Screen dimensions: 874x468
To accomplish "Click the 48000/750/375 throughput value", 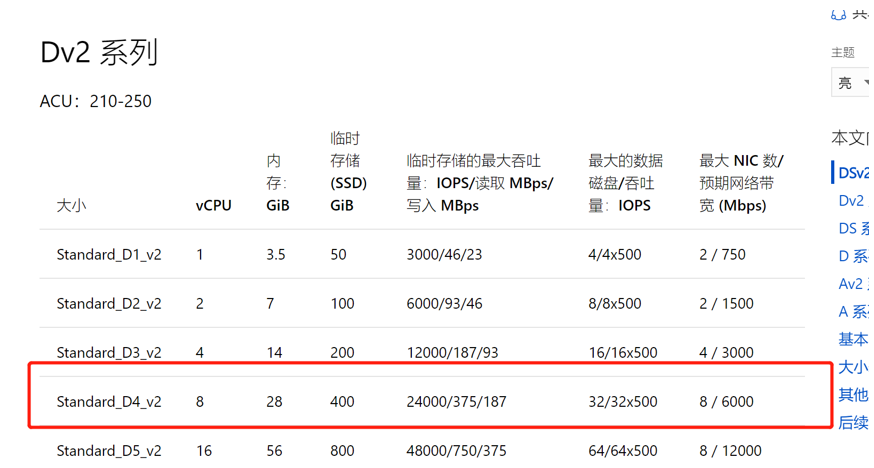I will 457,451.
